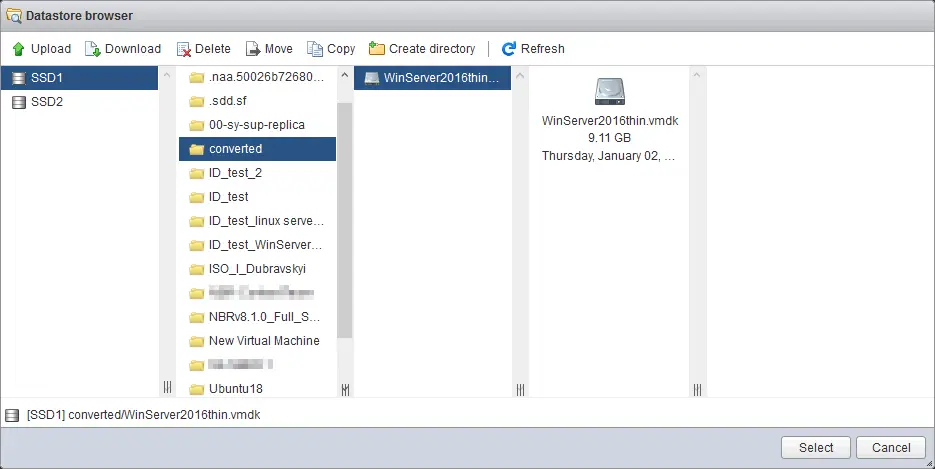Click the Delete icon with red X
Image resolution: width=935 pixels, height=469 pixels.
point(184,49)
